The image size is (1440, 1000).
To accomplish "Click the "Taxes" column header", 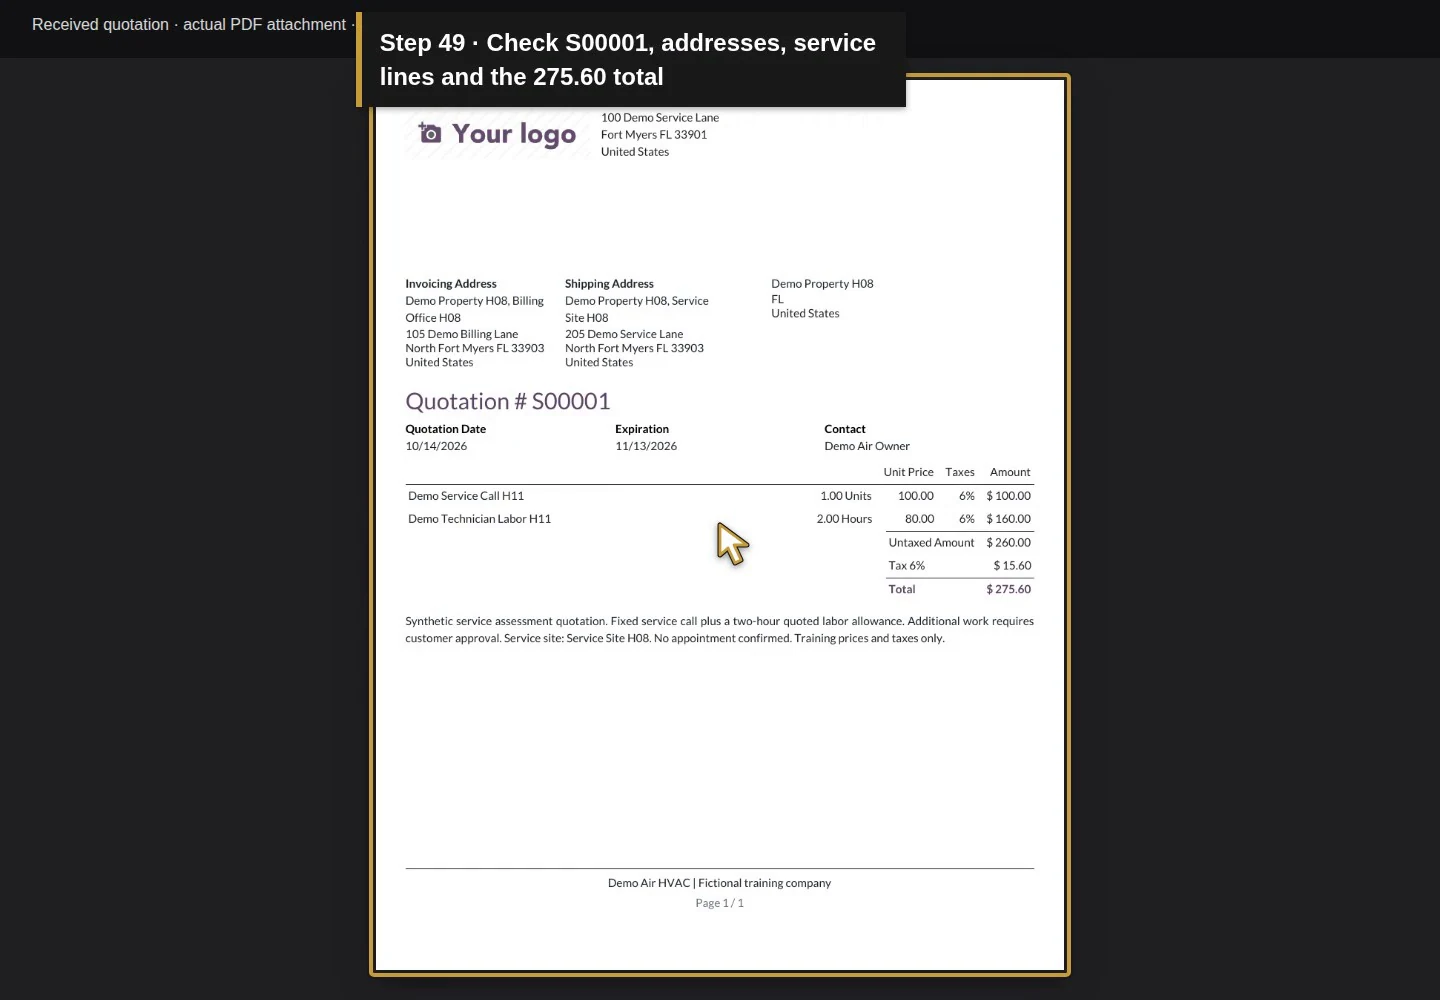I will tap(960, 472).
